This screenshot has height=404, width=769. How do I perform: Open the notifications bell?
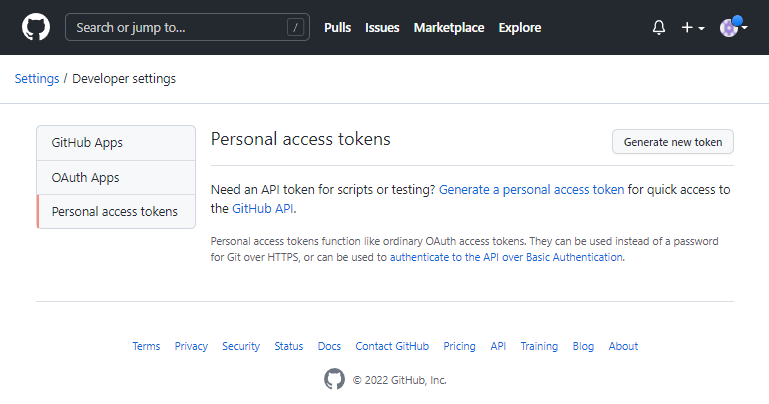(659, 27)
